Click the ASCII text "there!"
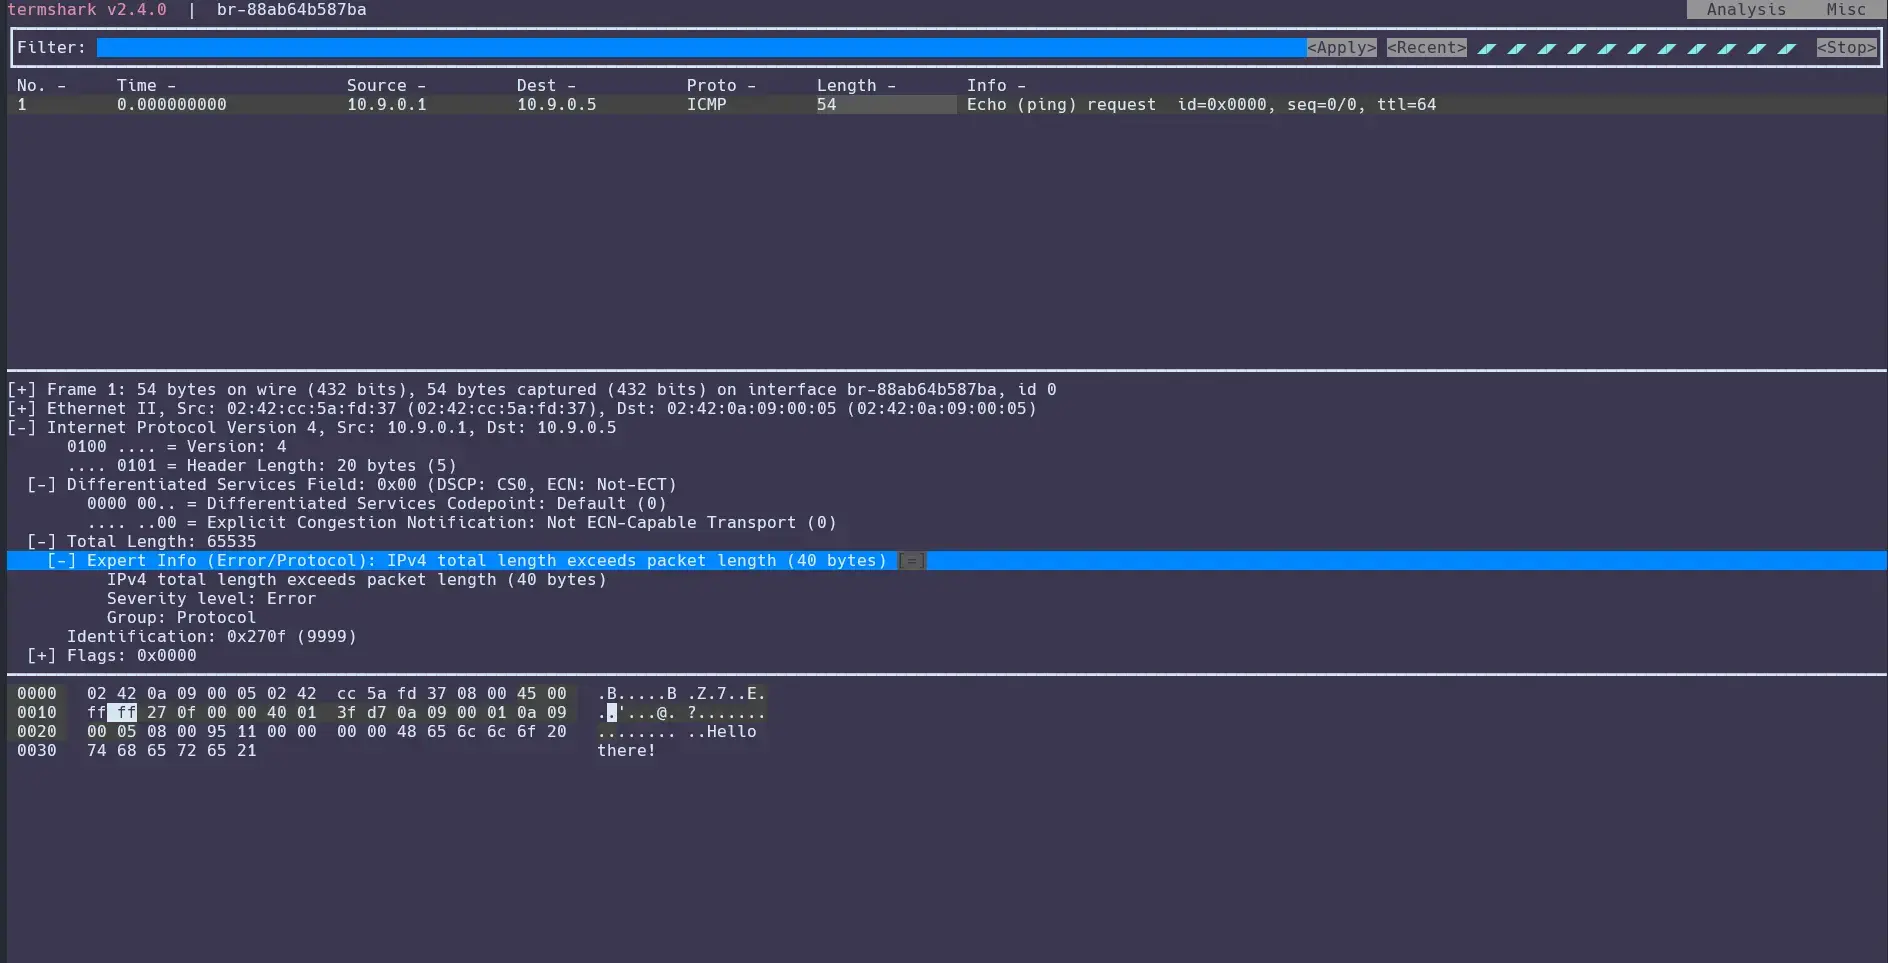The image size is (1888, 963). (x=626, y=751)
